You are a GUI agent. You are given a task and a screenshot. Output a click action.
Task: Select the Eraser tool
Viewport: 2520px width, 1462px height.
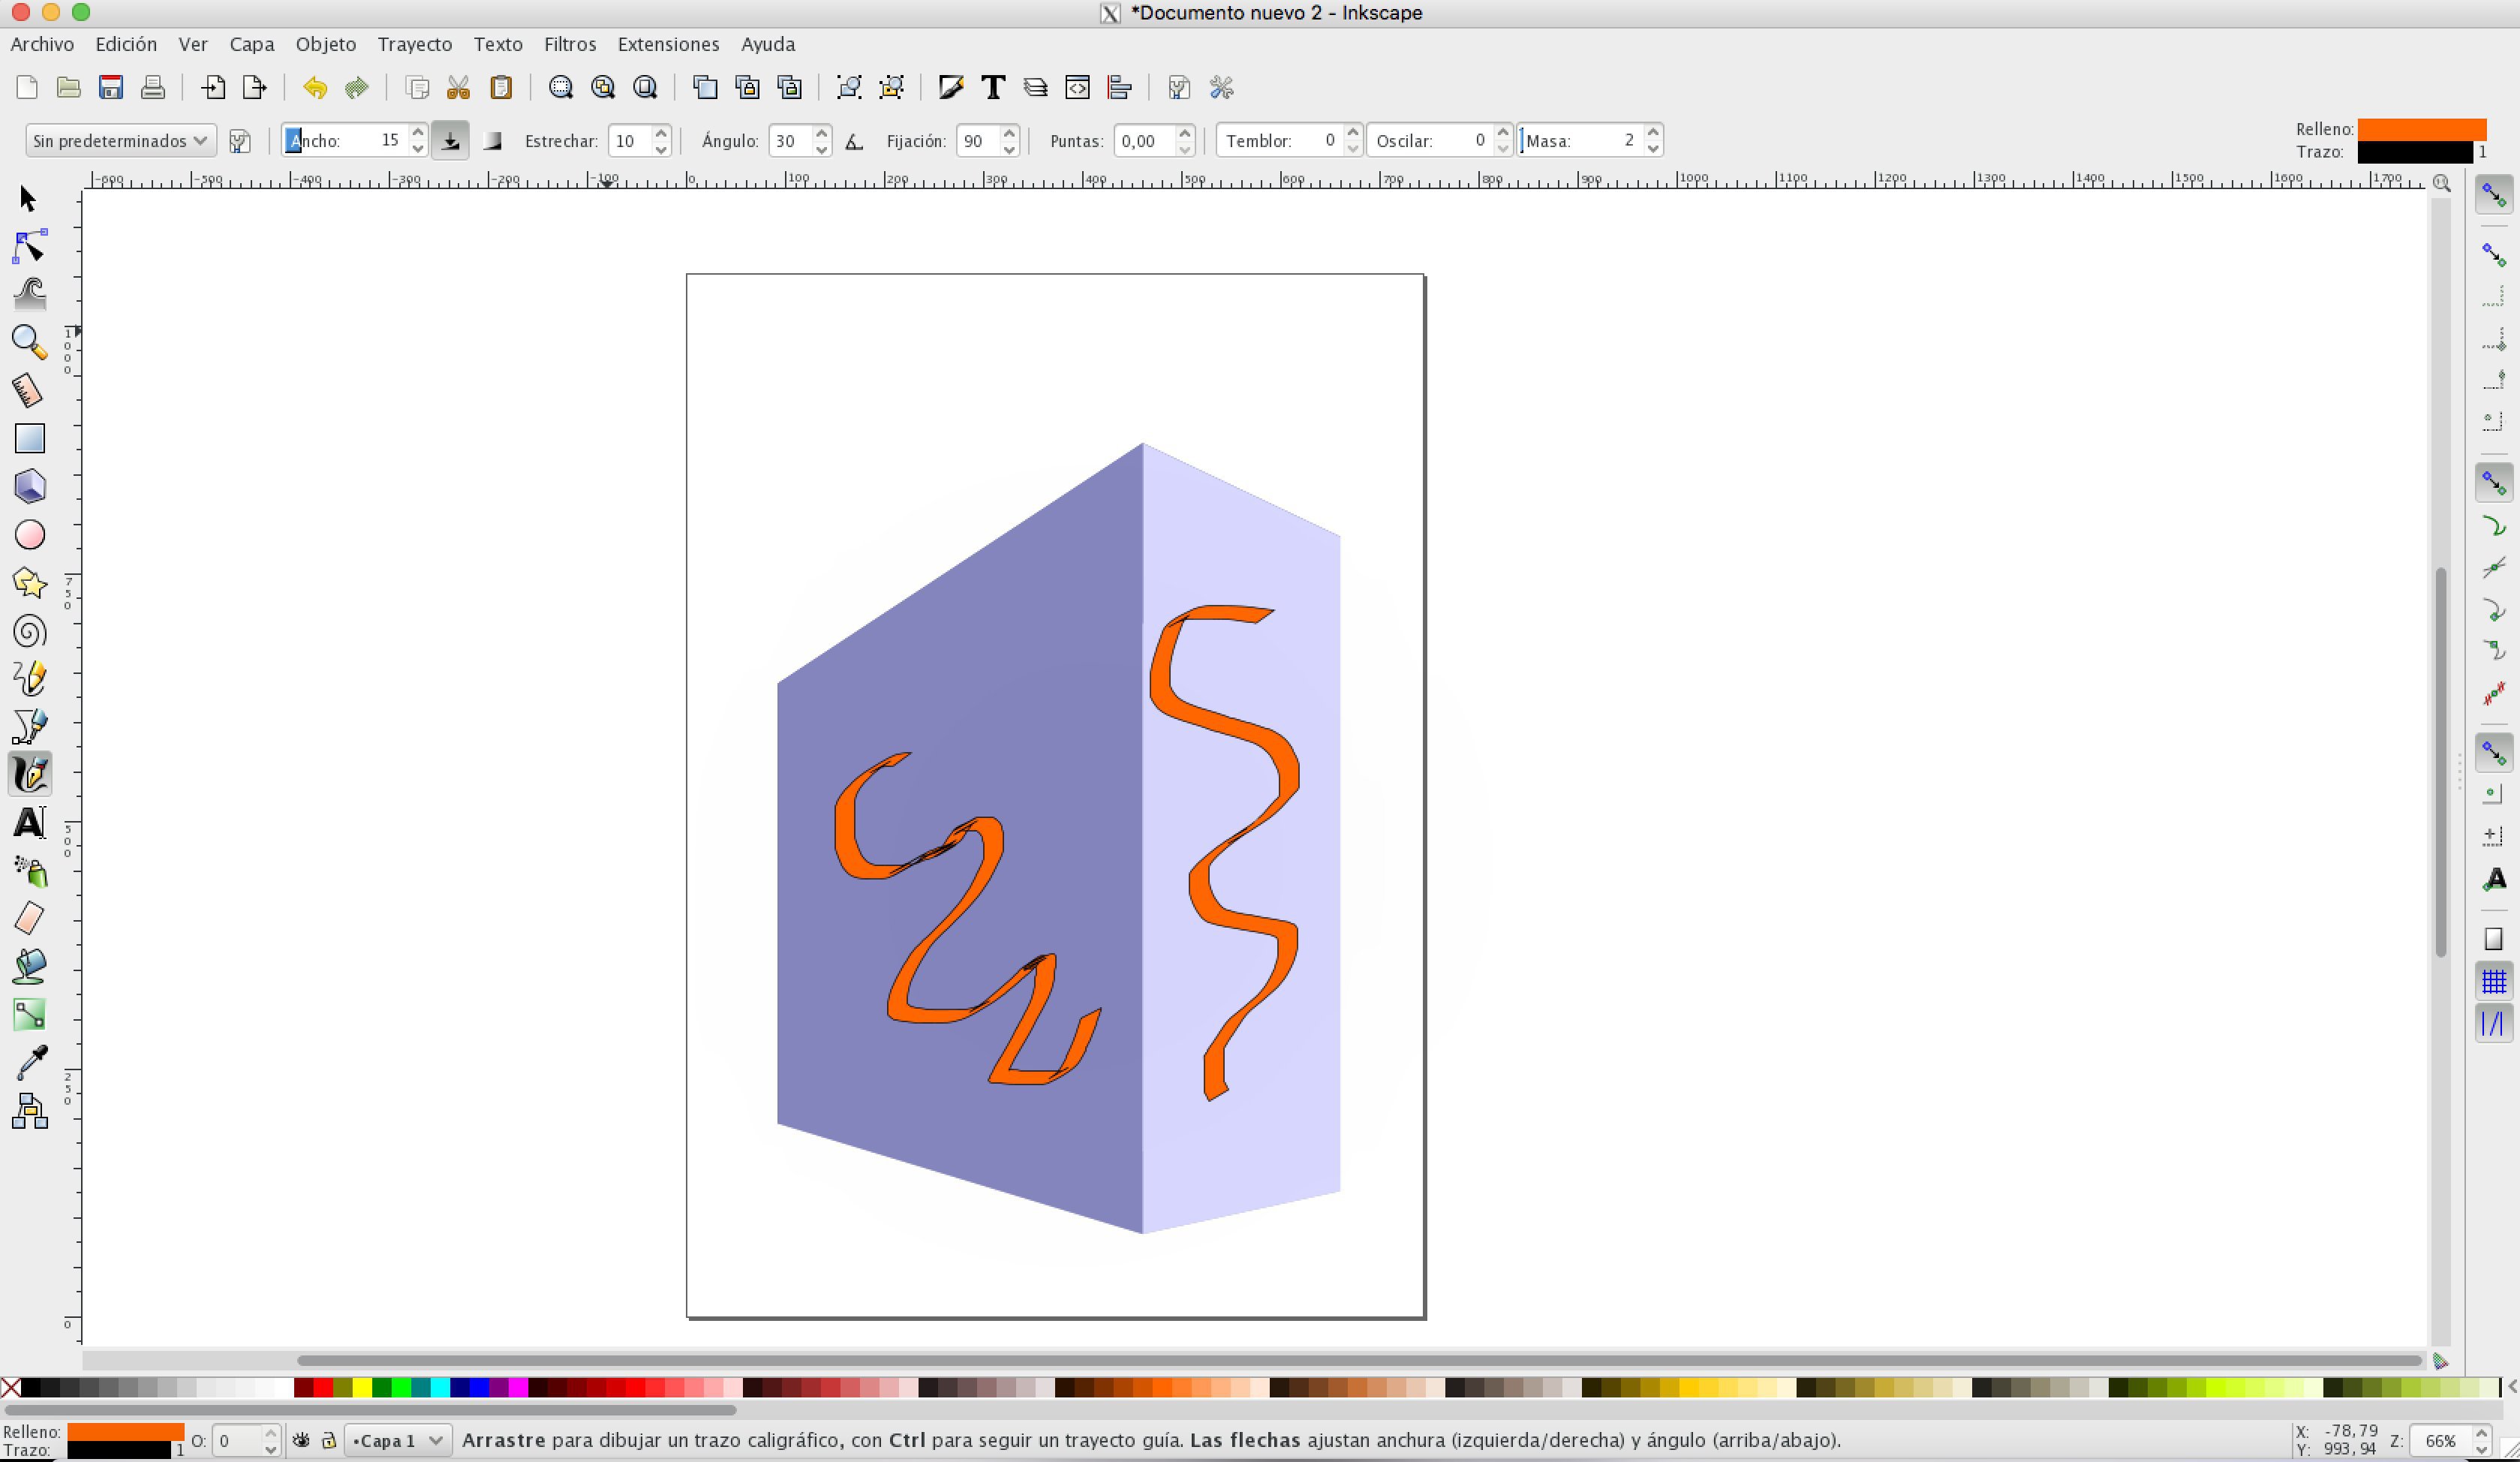[x=29, y=918]
